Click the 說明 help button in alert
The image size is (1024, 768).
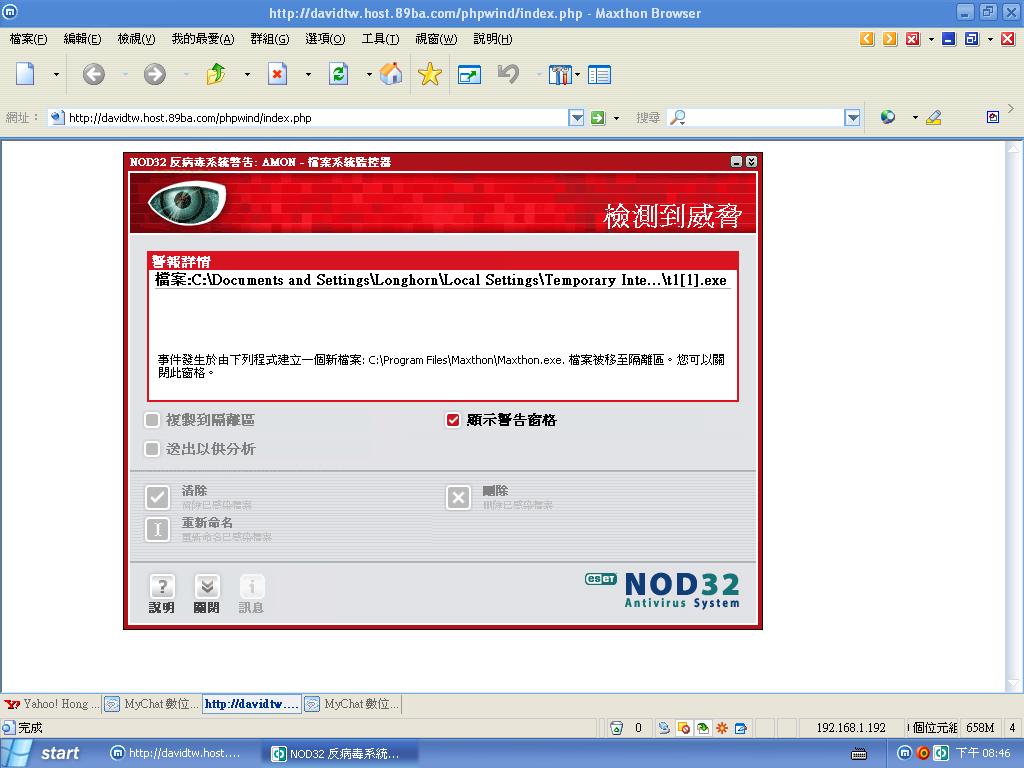(161, 594)
